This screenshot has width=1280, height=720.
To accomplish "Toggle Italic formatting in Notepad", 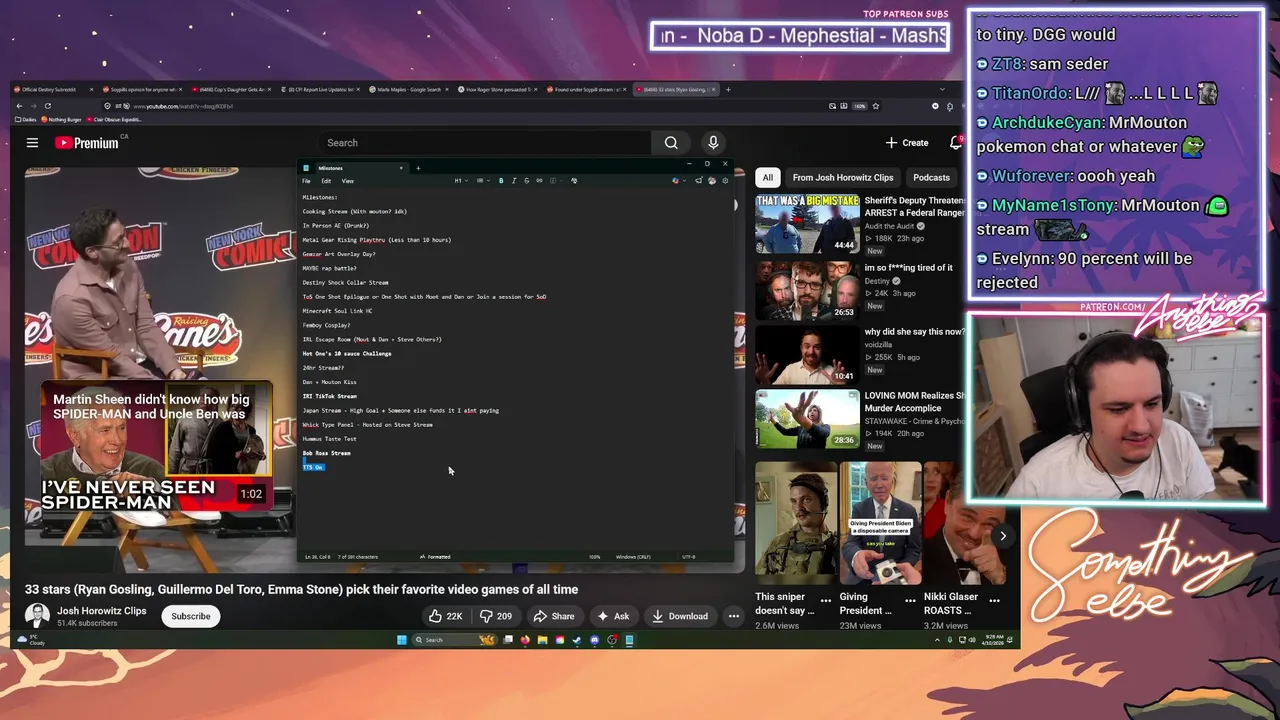I will coord(514,181).
